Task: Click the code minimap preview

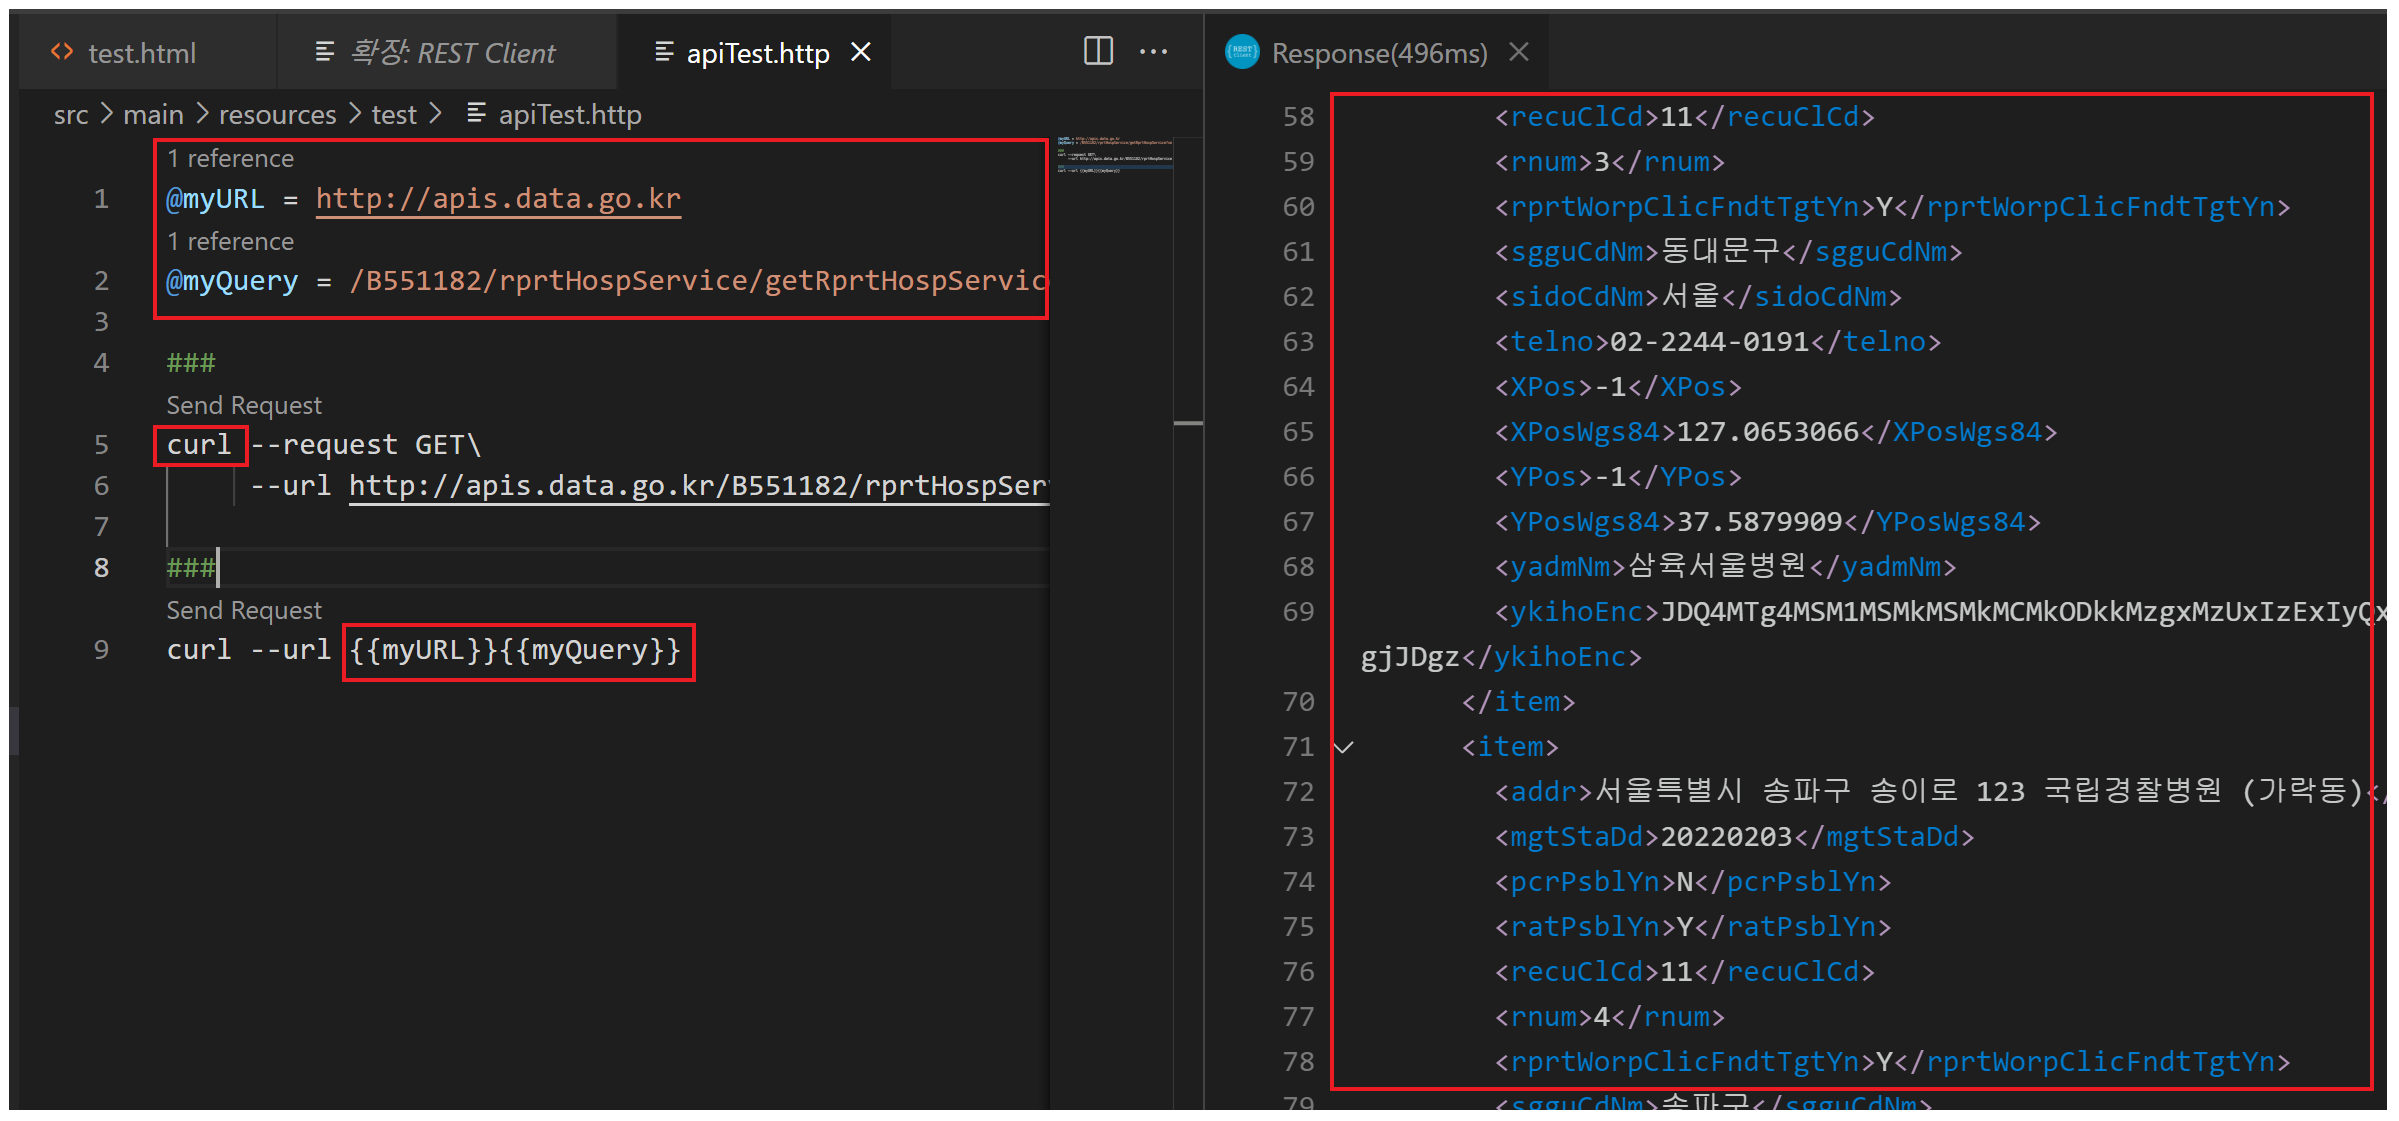Action: coord(1114,156)
